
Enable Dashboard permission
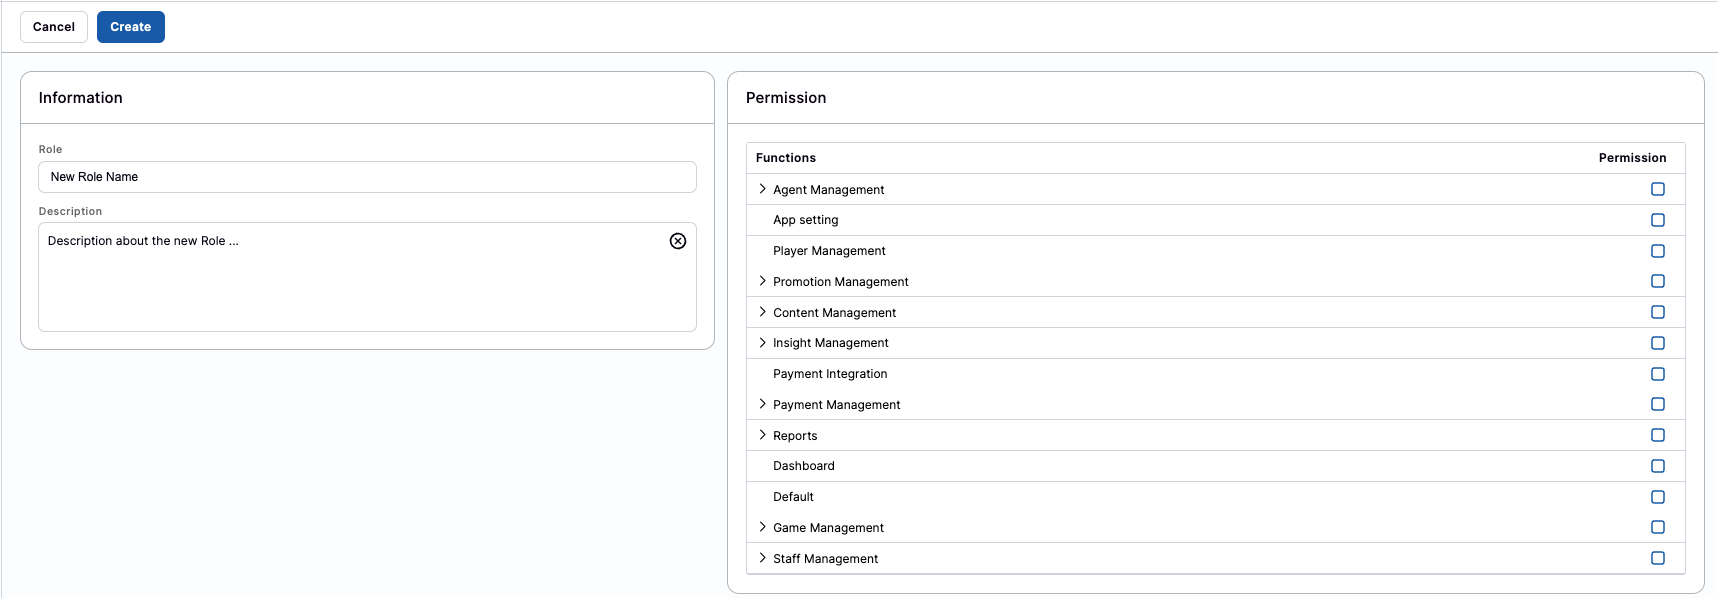tap(1658, 466)
